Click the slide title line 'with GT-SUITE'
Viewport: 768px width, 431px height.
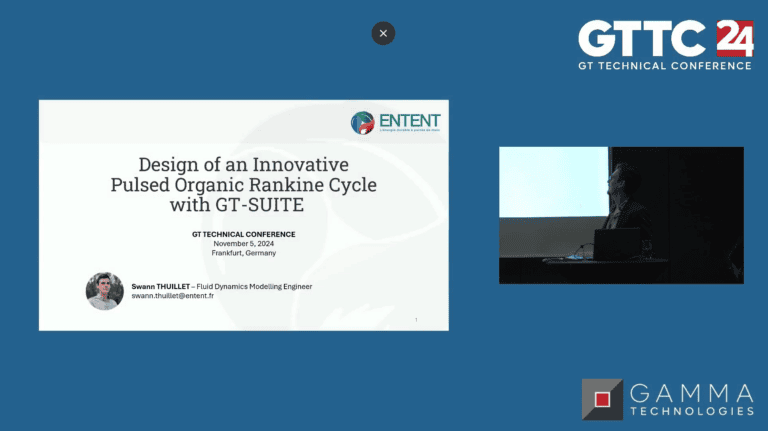237,205
